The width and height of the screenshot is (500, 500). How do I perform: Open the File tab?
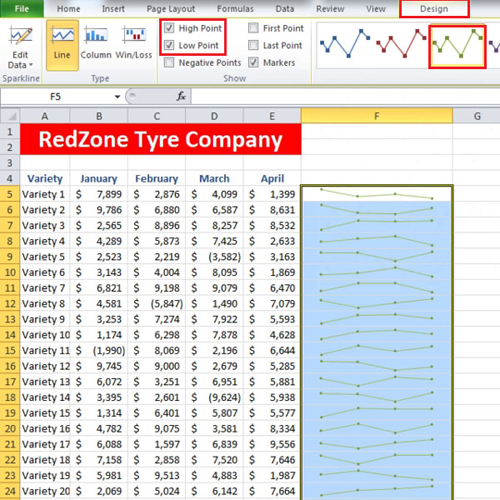pyautogui.click(x=22, y=9)
